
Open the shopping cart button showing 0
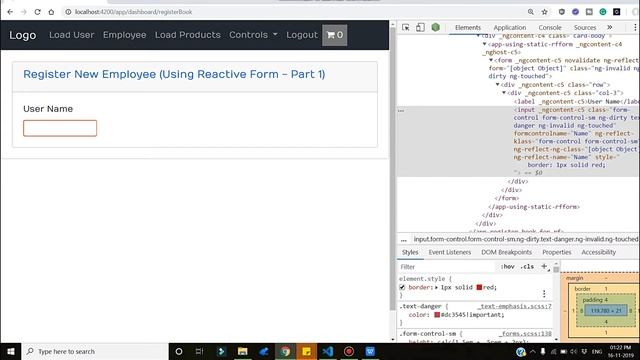(x=335, y=35)
